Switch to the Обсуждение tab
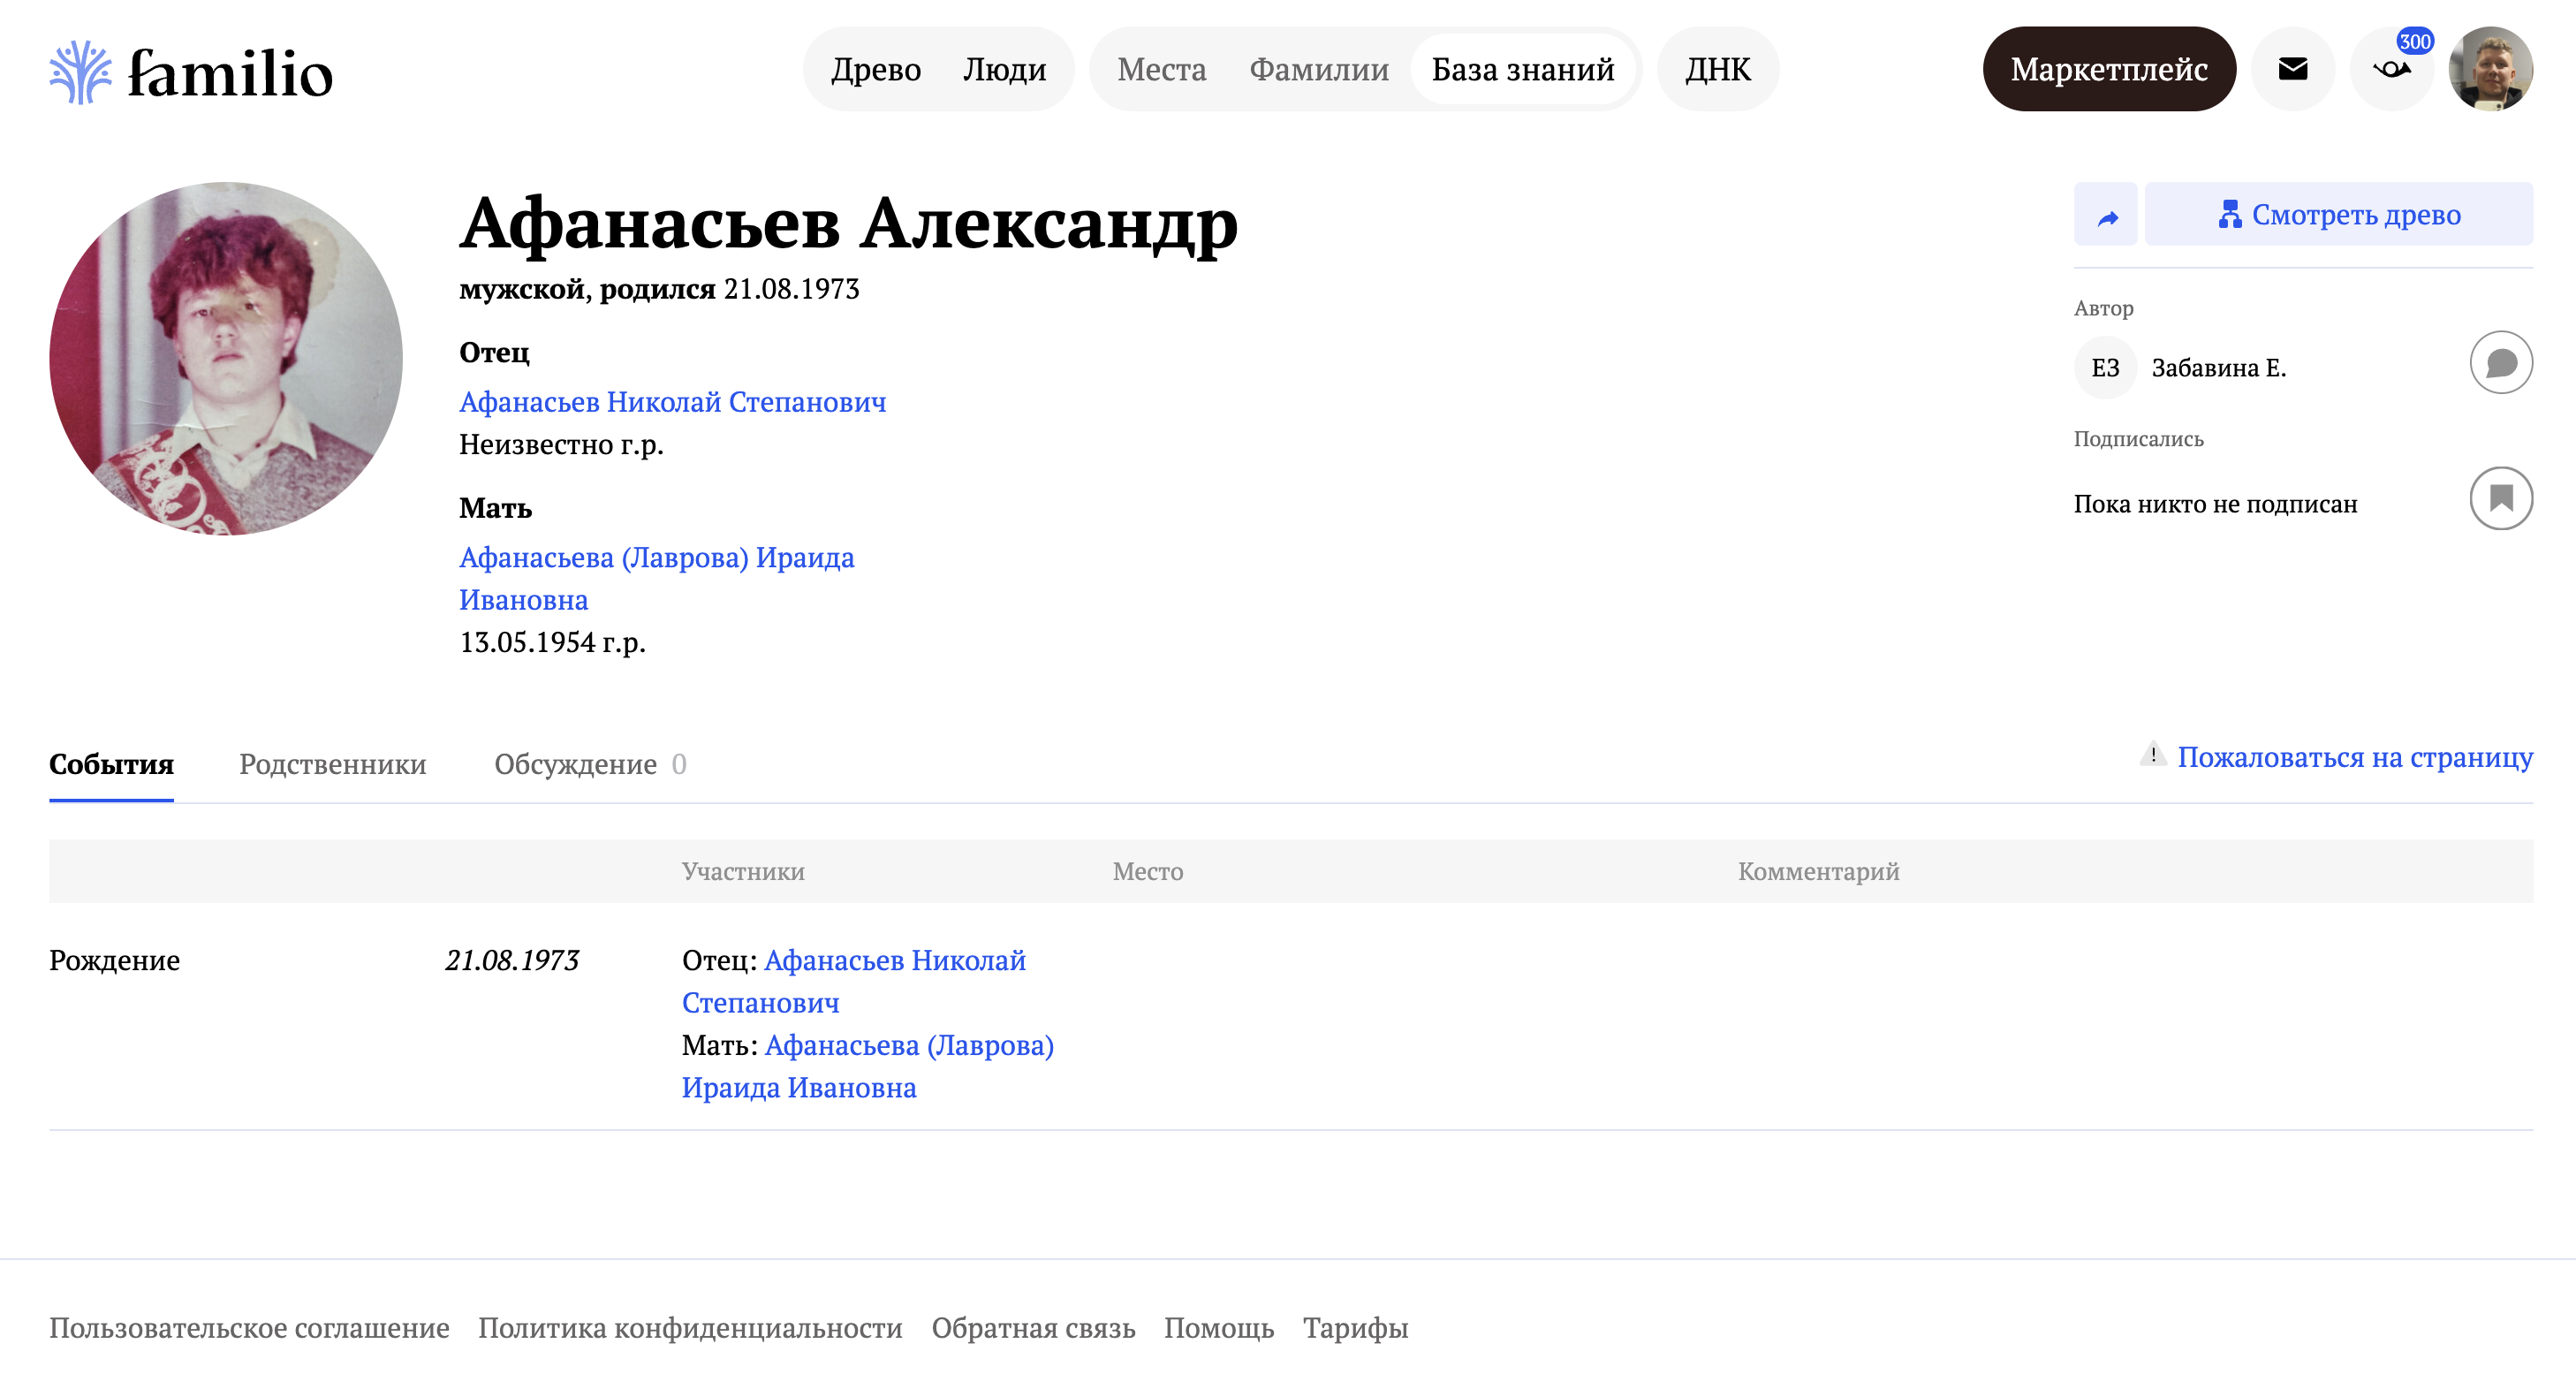 point(575,764)
